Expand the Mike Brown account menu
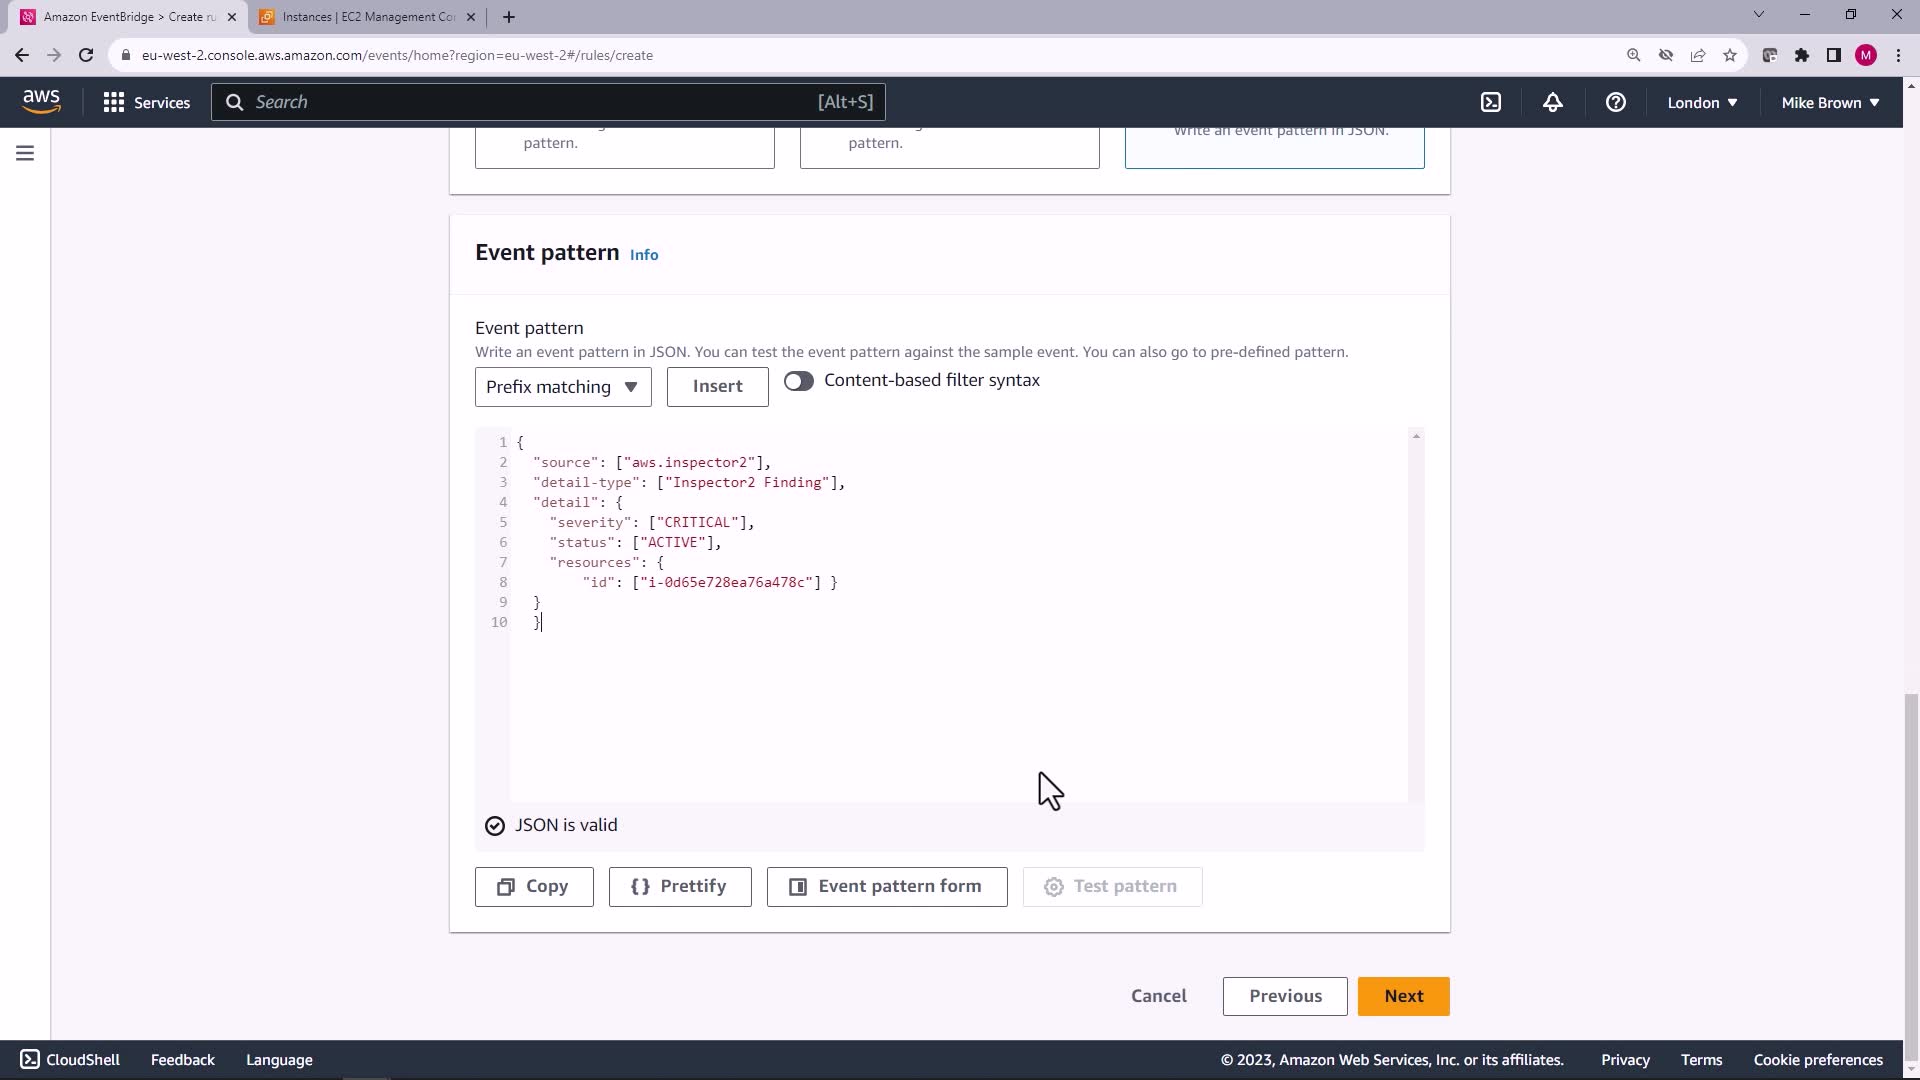This screenshot has width=1920, height=1080. point(1830,102)
